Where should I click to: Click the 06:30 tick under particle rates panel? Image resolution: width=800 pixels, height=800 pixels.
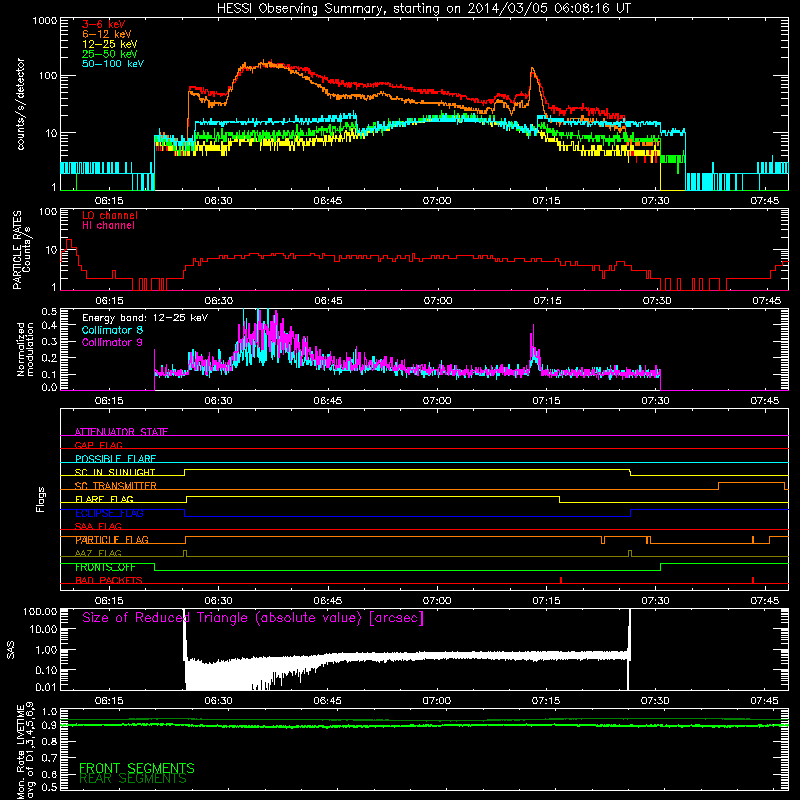(218, 301)
